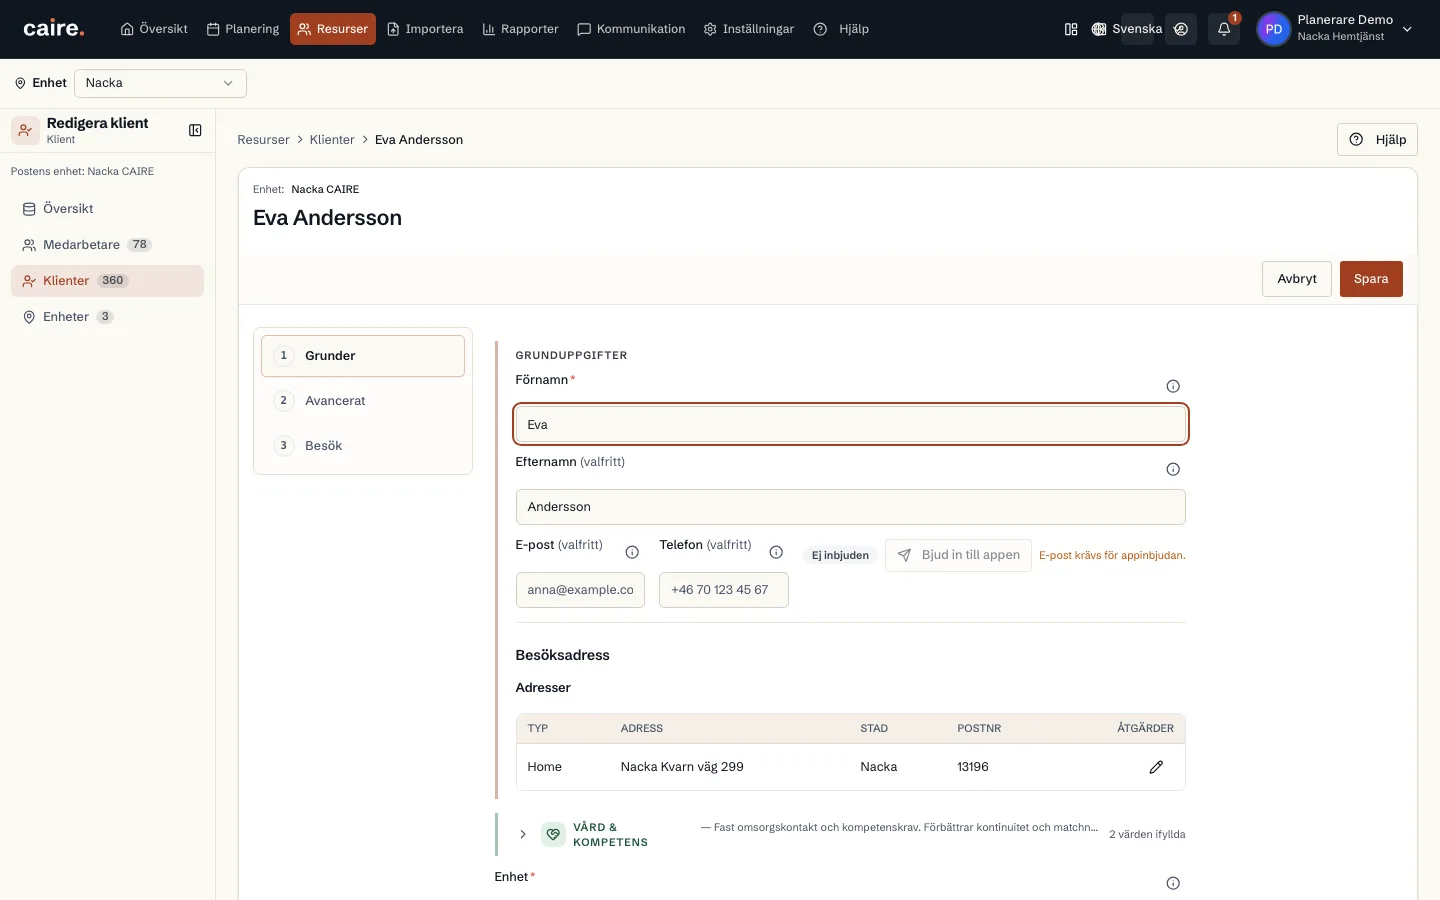Click the Redigera klient user icon
1440x900 pixels.
click(25, 130)
